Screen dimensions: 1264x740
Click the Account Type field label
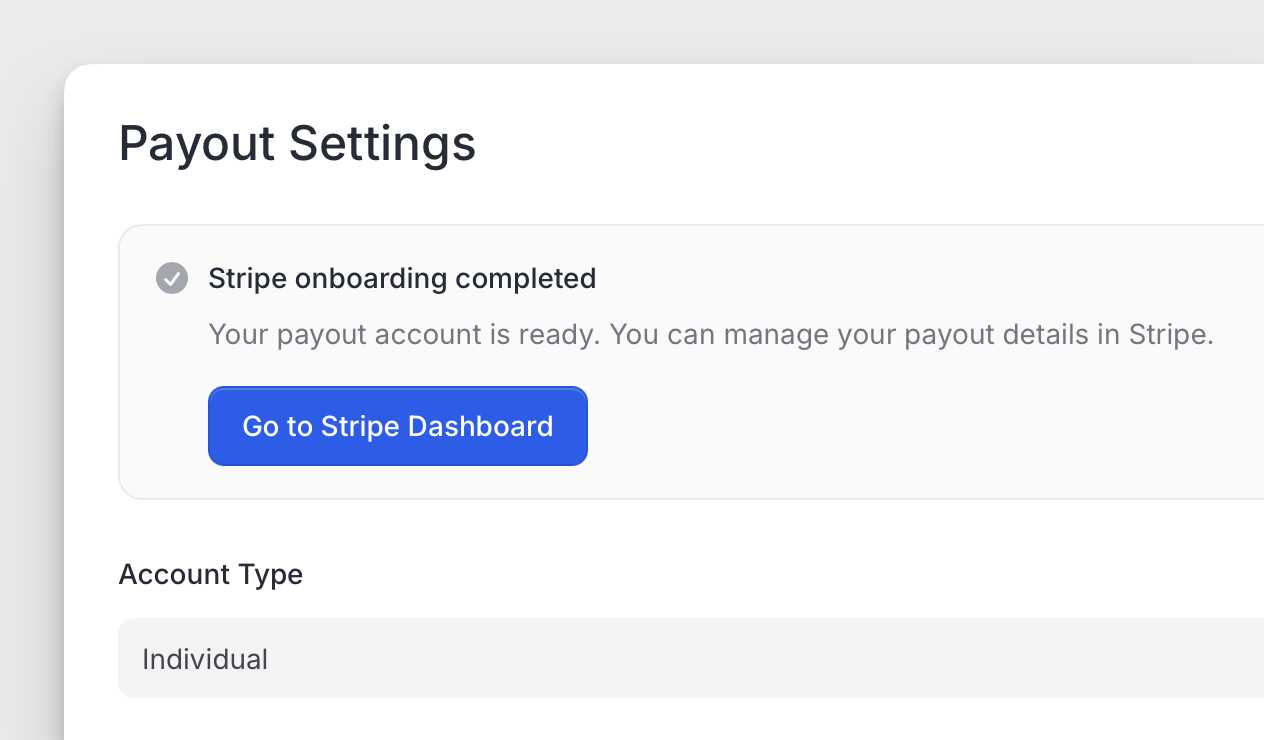(210, 574)
